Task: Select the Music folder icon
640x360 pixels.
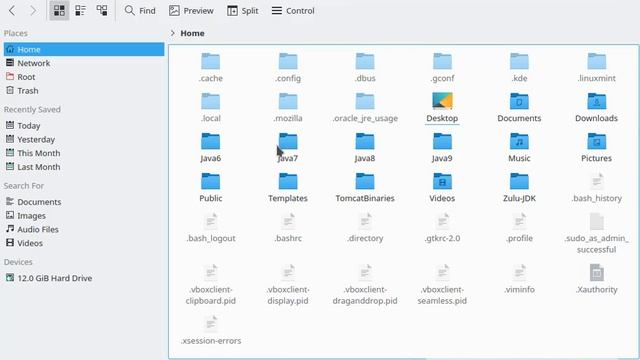Action: tap(519, 141)
